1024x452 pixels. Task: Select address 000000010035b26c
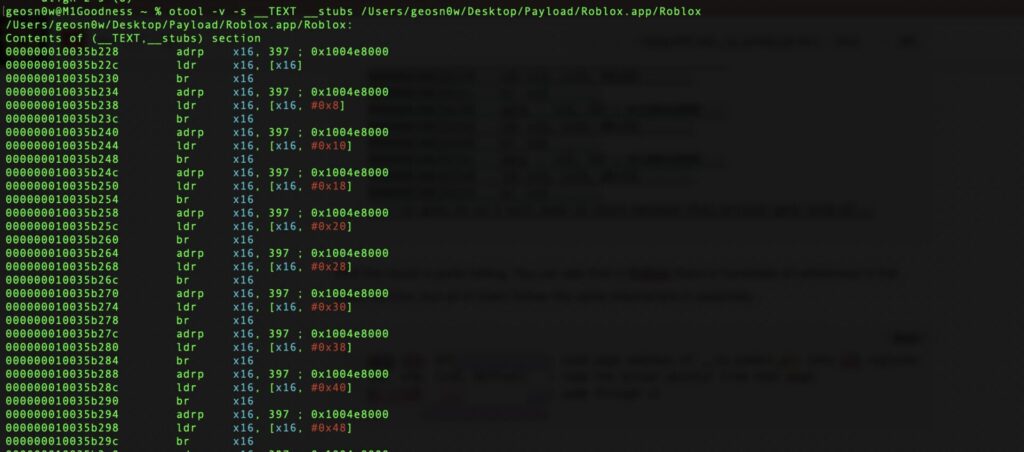click(x=63, y=280)
